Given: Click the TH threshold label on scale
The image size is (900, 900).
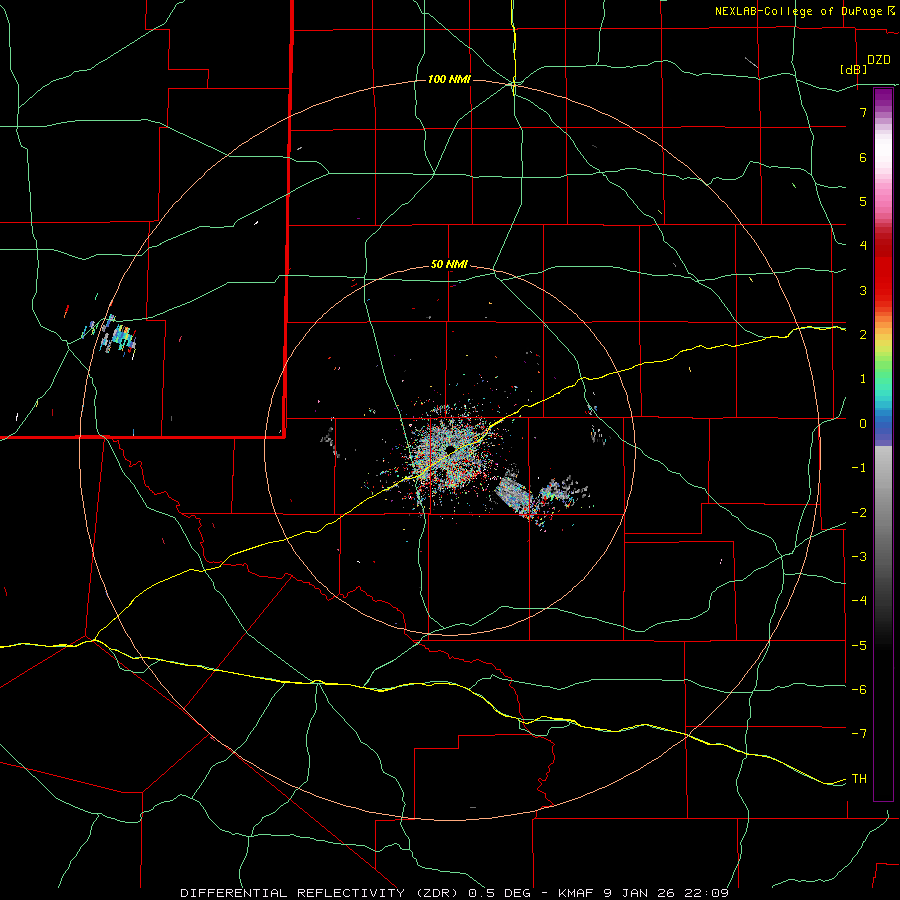Looking at the screenshot, I should [859, 778].
